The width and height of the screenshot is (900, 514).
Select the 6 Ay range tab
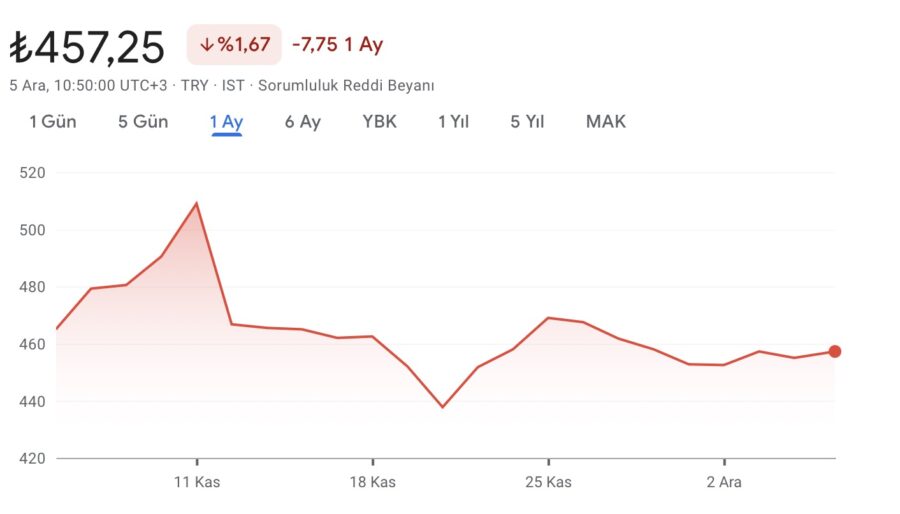tap(302, 122)
